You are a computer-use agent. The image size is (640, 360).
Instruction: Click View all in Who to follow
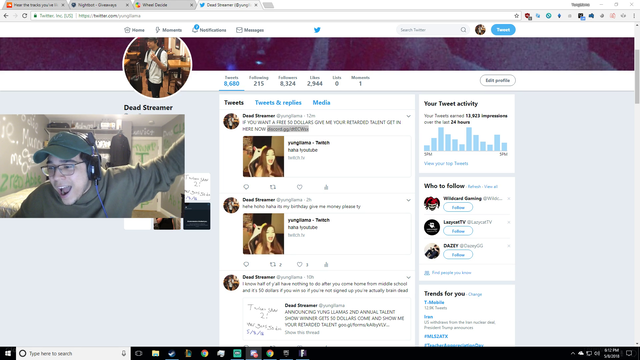[491, 187]
